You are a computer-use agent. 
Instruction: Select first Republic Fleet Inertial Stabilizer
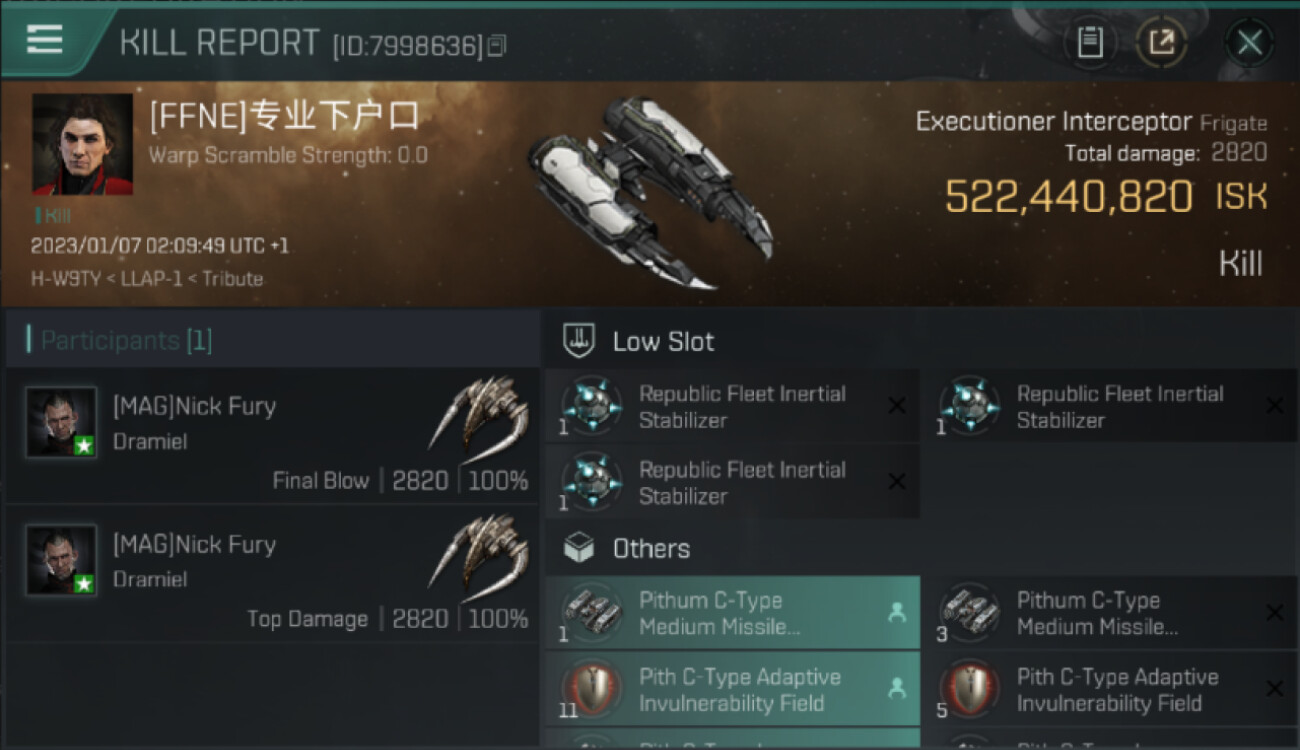point(731,407)
